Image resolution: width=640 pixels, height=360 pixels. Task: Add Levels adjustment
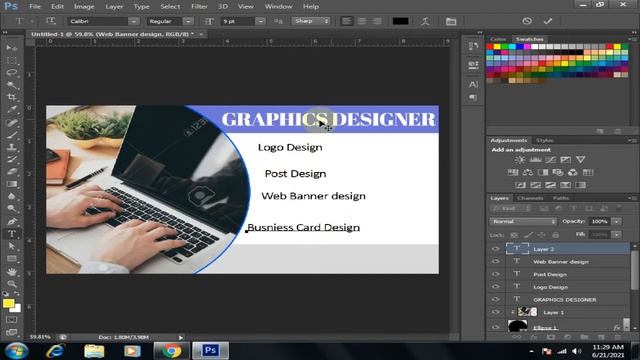pos(535,160)
